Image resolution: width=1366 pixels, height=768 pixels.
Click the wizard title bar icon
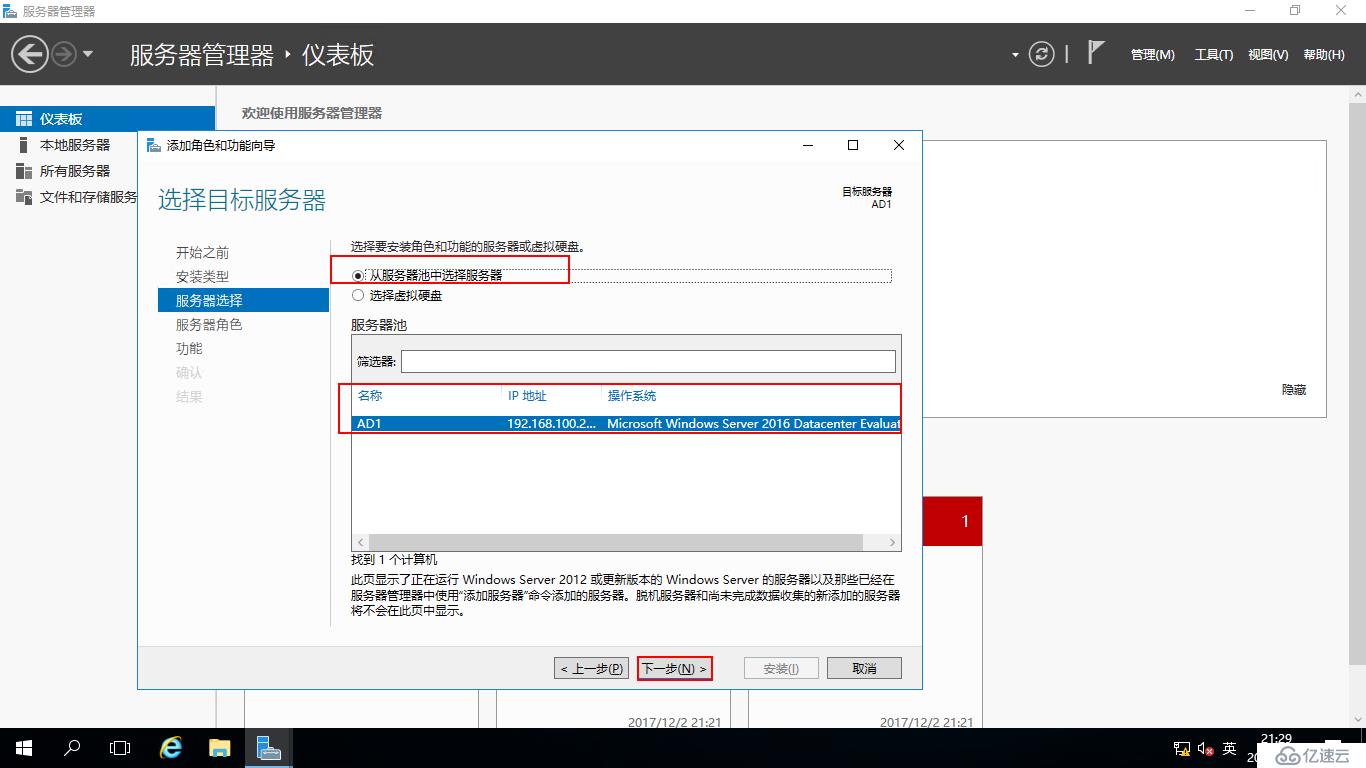[x=153, y=145]
